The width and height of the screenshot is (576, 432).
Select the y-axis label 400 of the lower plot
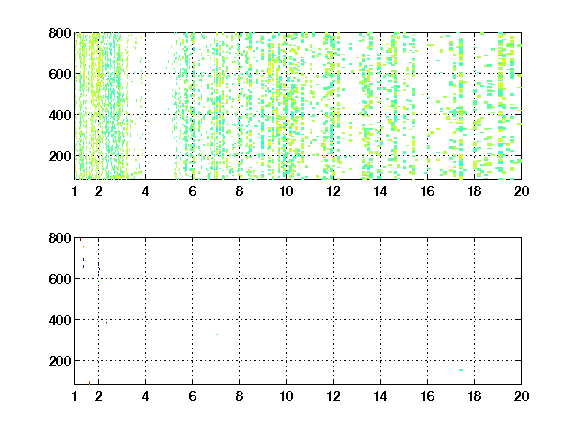(x=60, y=320)
